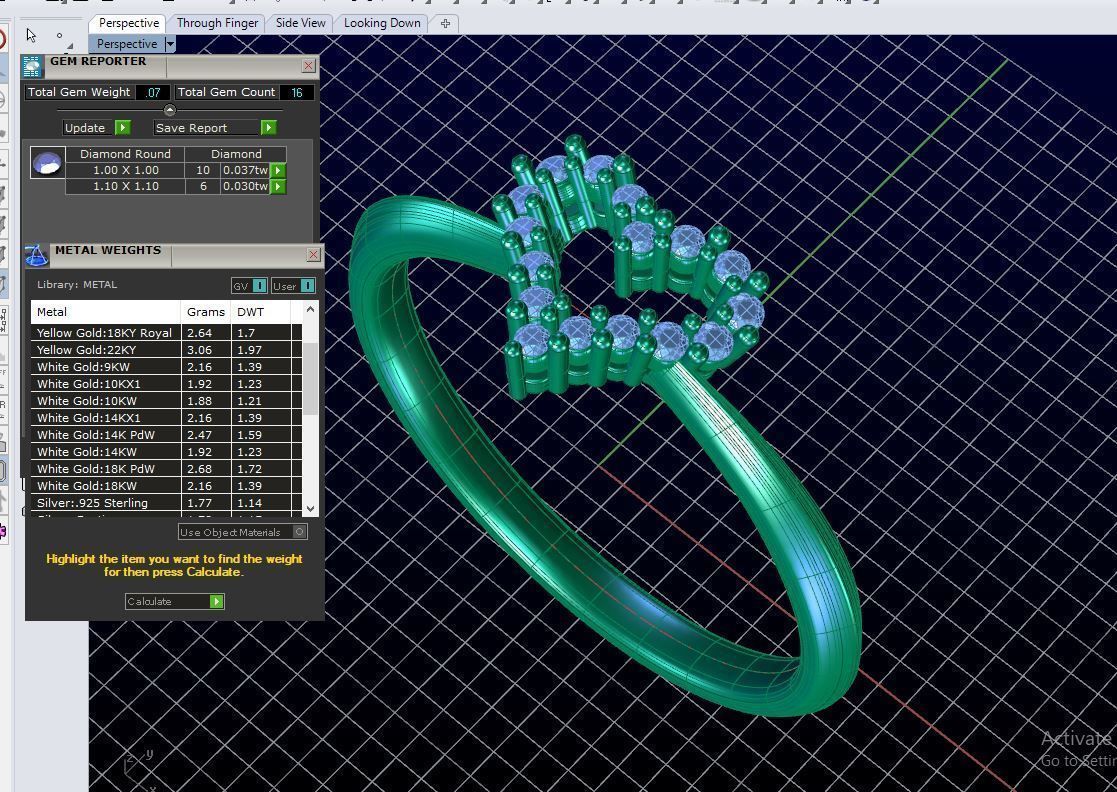
Task: Click the Total Gem Weight value .07
Action: (x=153, y=93)
